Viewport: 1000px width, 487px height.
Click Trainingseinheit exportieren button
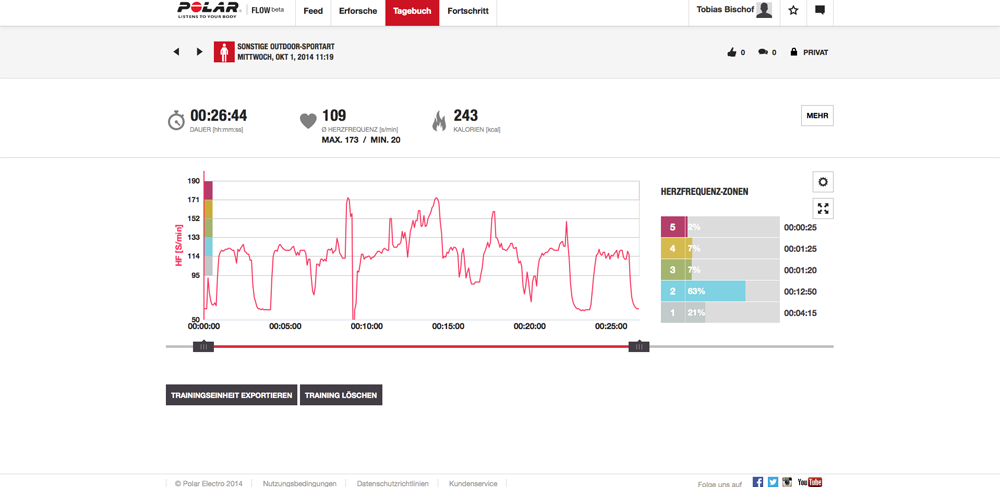coord(231,395)
